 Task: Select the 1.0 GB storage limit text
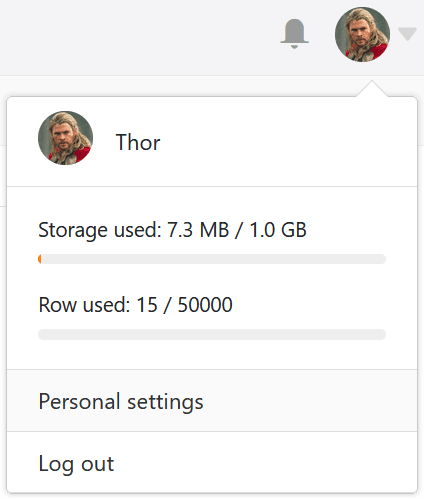tap(278, 230)
